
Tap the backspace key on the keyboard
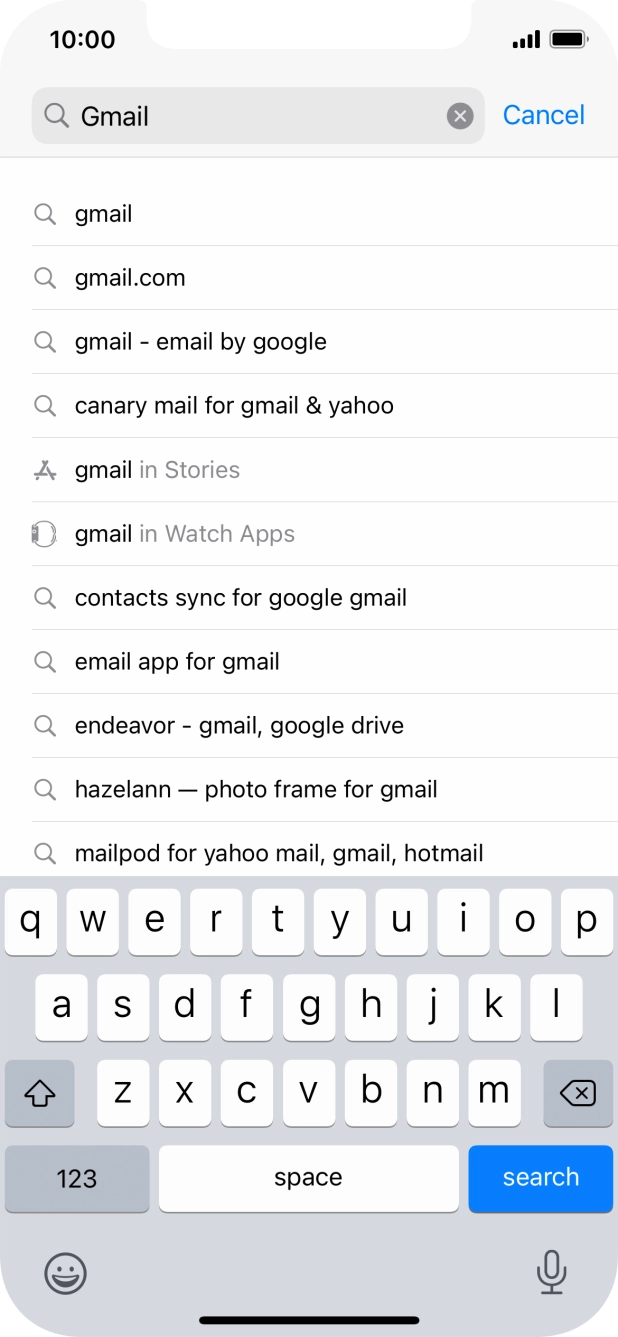pyautogui.click(x=578, y=1094)
